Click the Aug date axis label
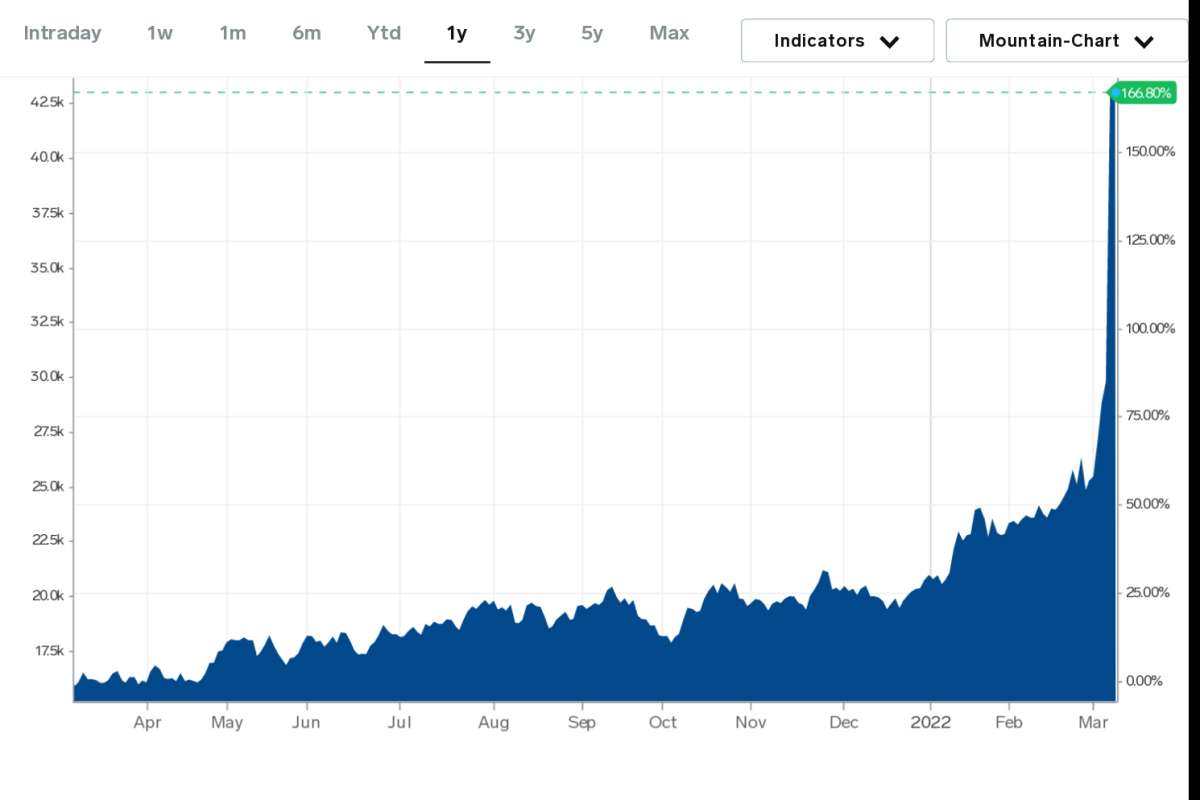Screen dimensions: 1200x800 493,722
